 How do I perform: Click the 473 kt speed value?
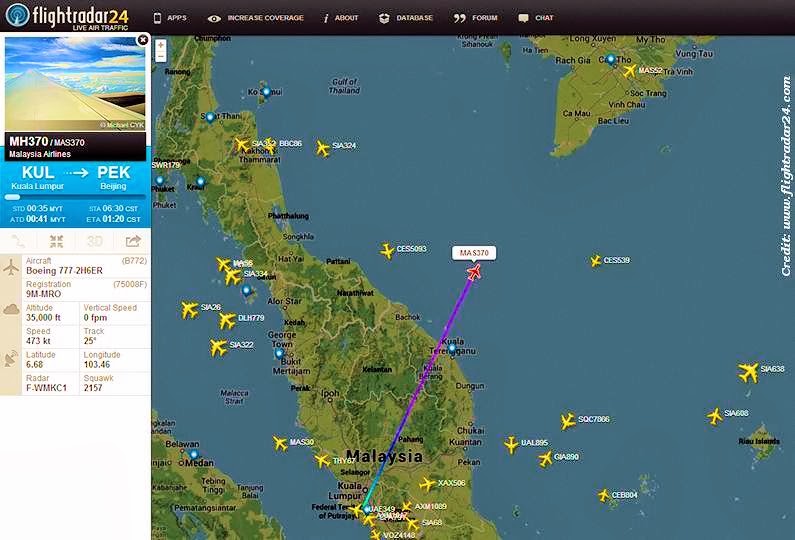point(38,341)
